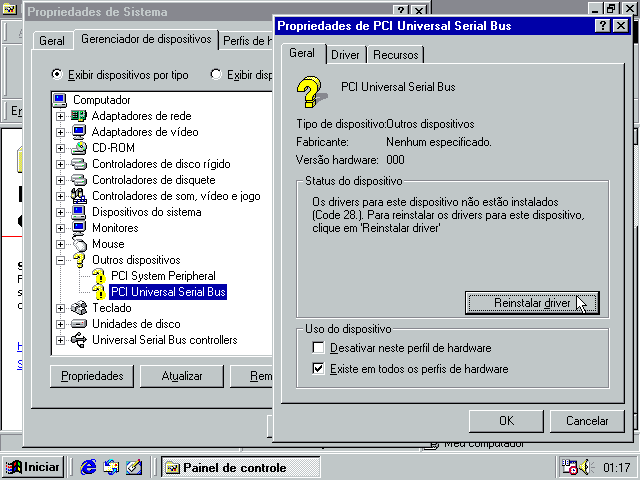This screenshot has width=640, height=480.
Task: Expand the Adaptadores de vídeo node
Action: [60, 132]
